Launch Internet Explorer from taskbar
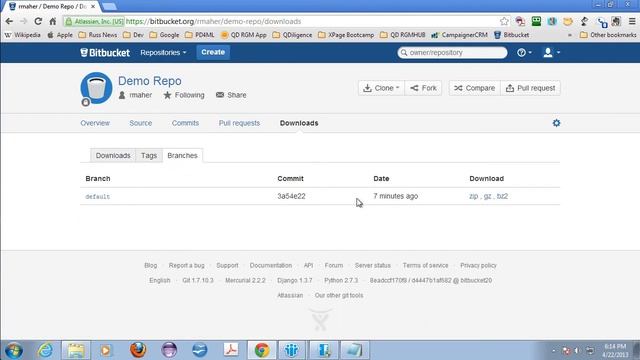640x360 pixels. [x=45, y=350]
